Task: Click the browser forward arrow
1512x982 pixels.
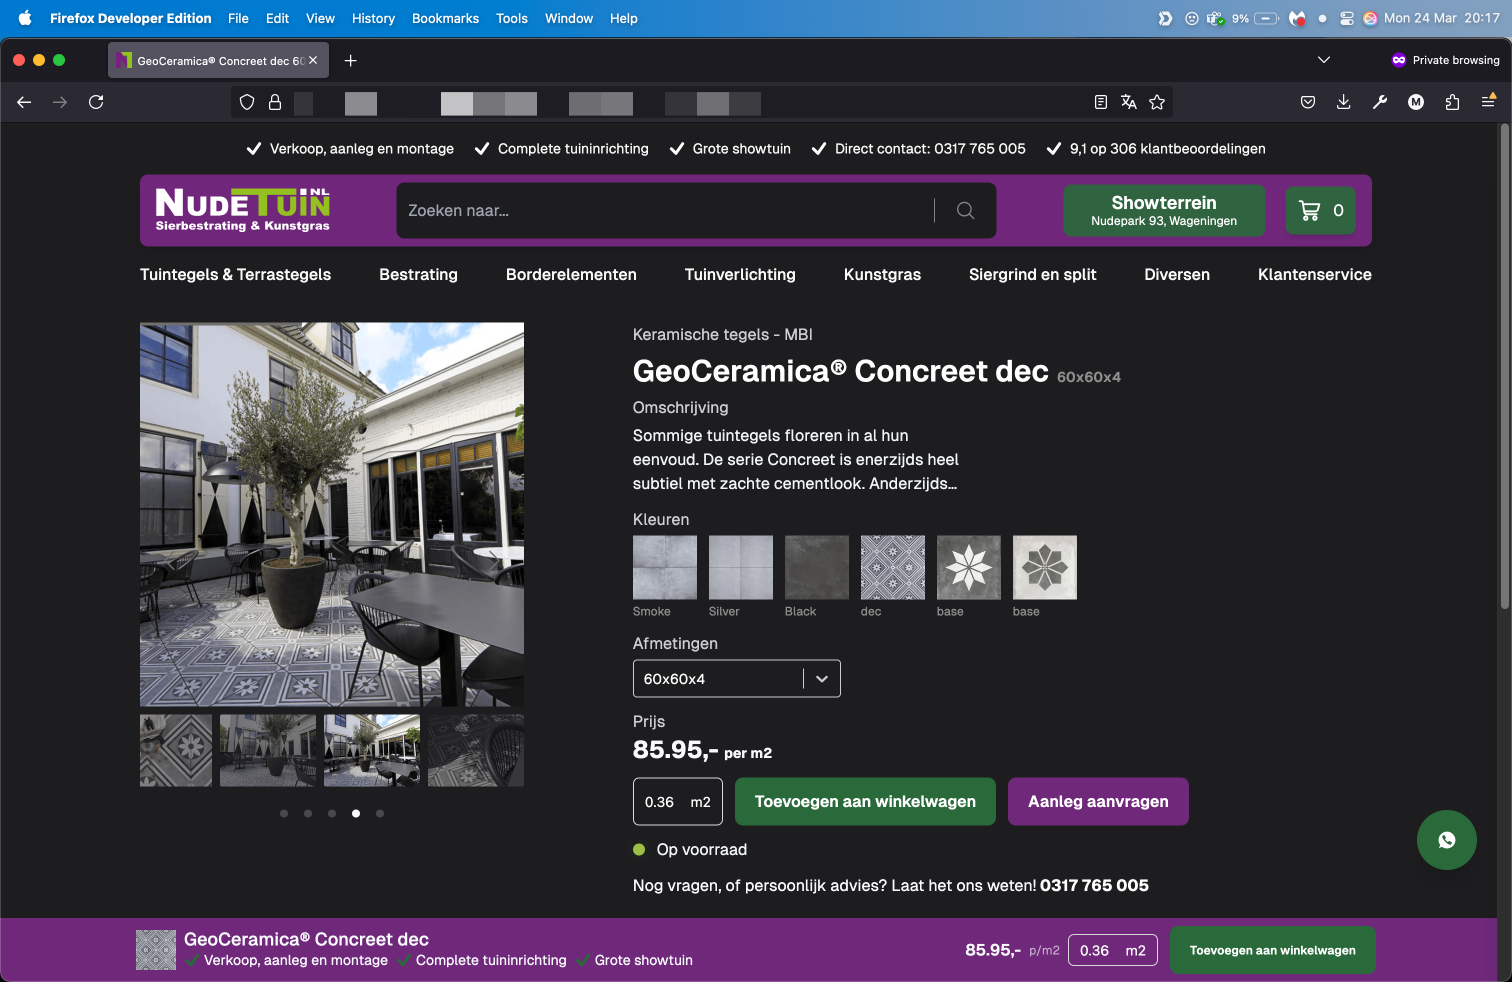Action: [x=60, y=102]
